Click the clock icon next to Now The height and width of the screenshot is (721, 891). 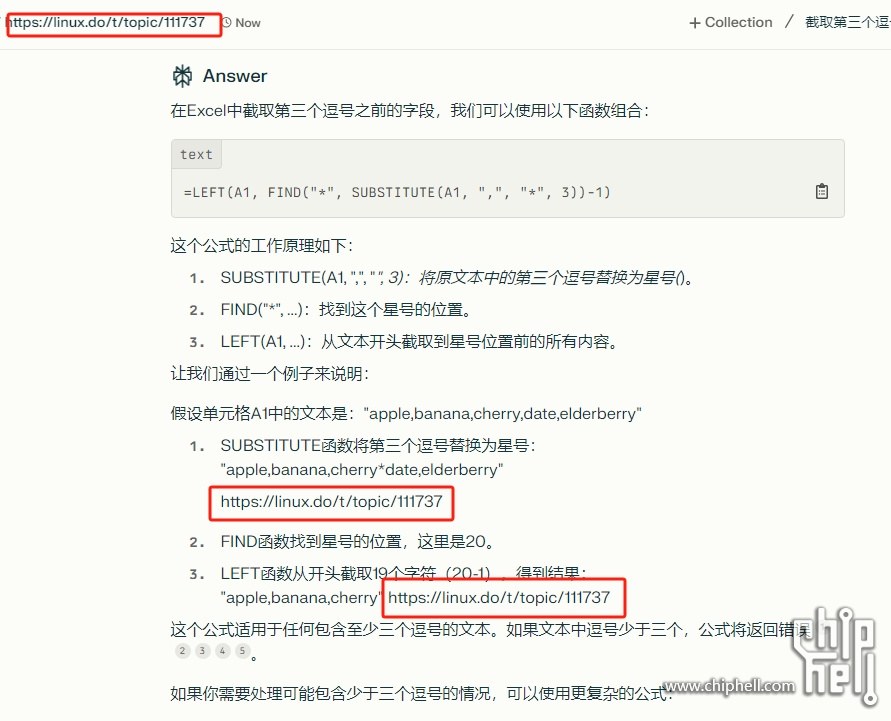point(227,23)
